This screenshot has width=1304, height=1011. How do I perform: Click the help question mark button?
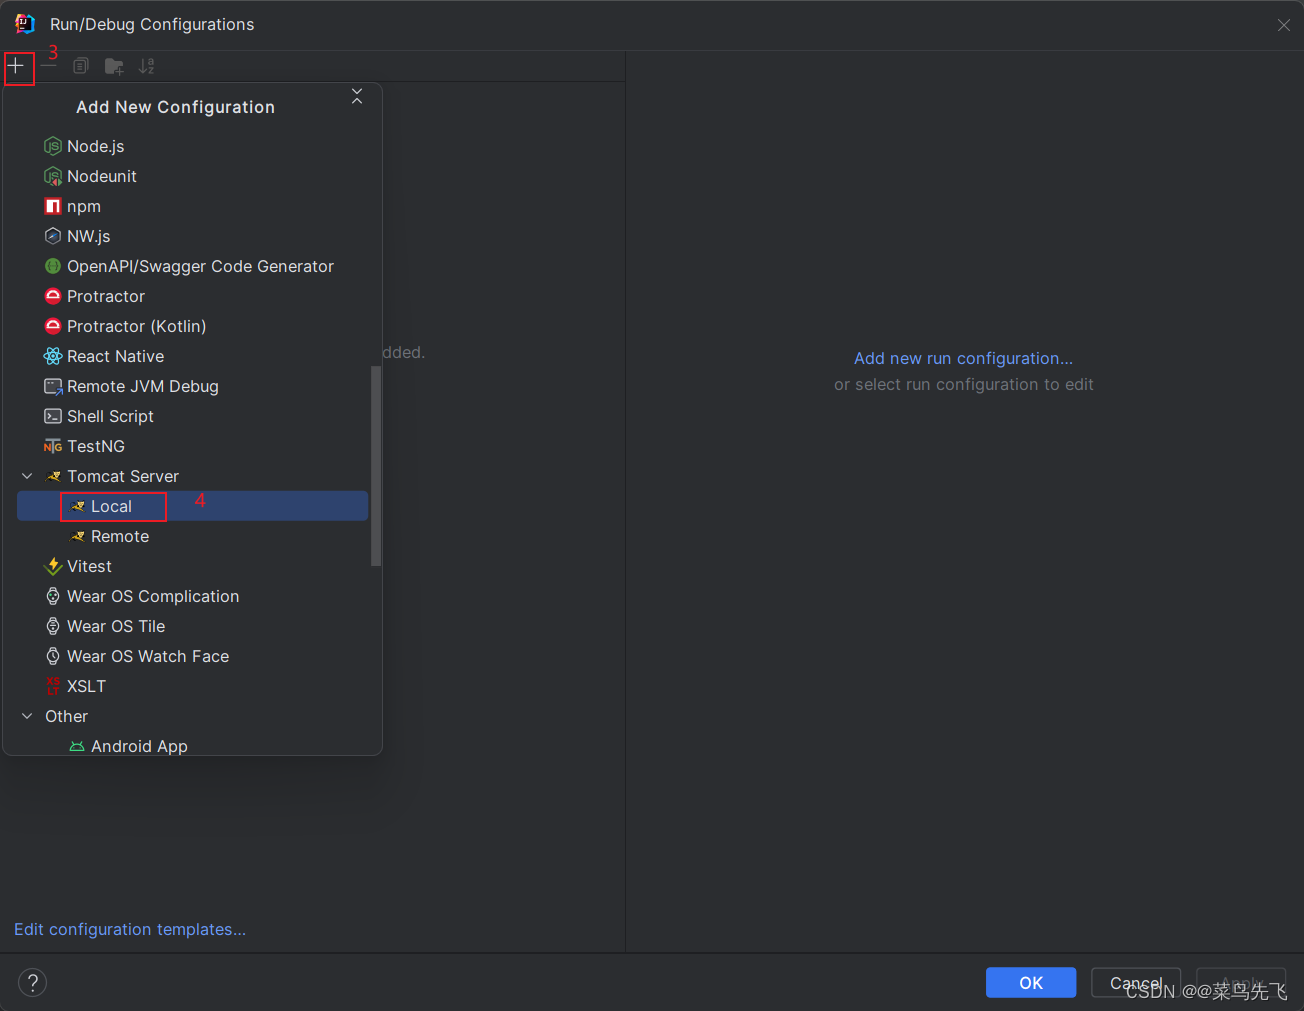[x=32, y=982]
